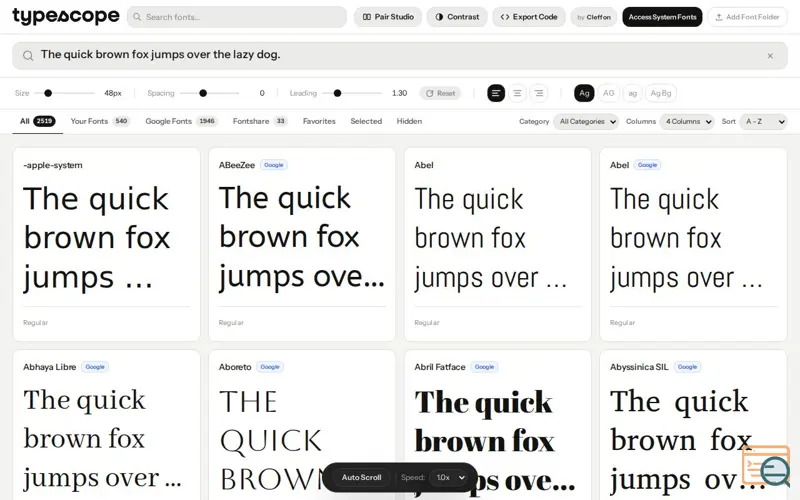Click the magnifier icon in the preview text bar
This screenshot has width=800, height=500.
28,56
